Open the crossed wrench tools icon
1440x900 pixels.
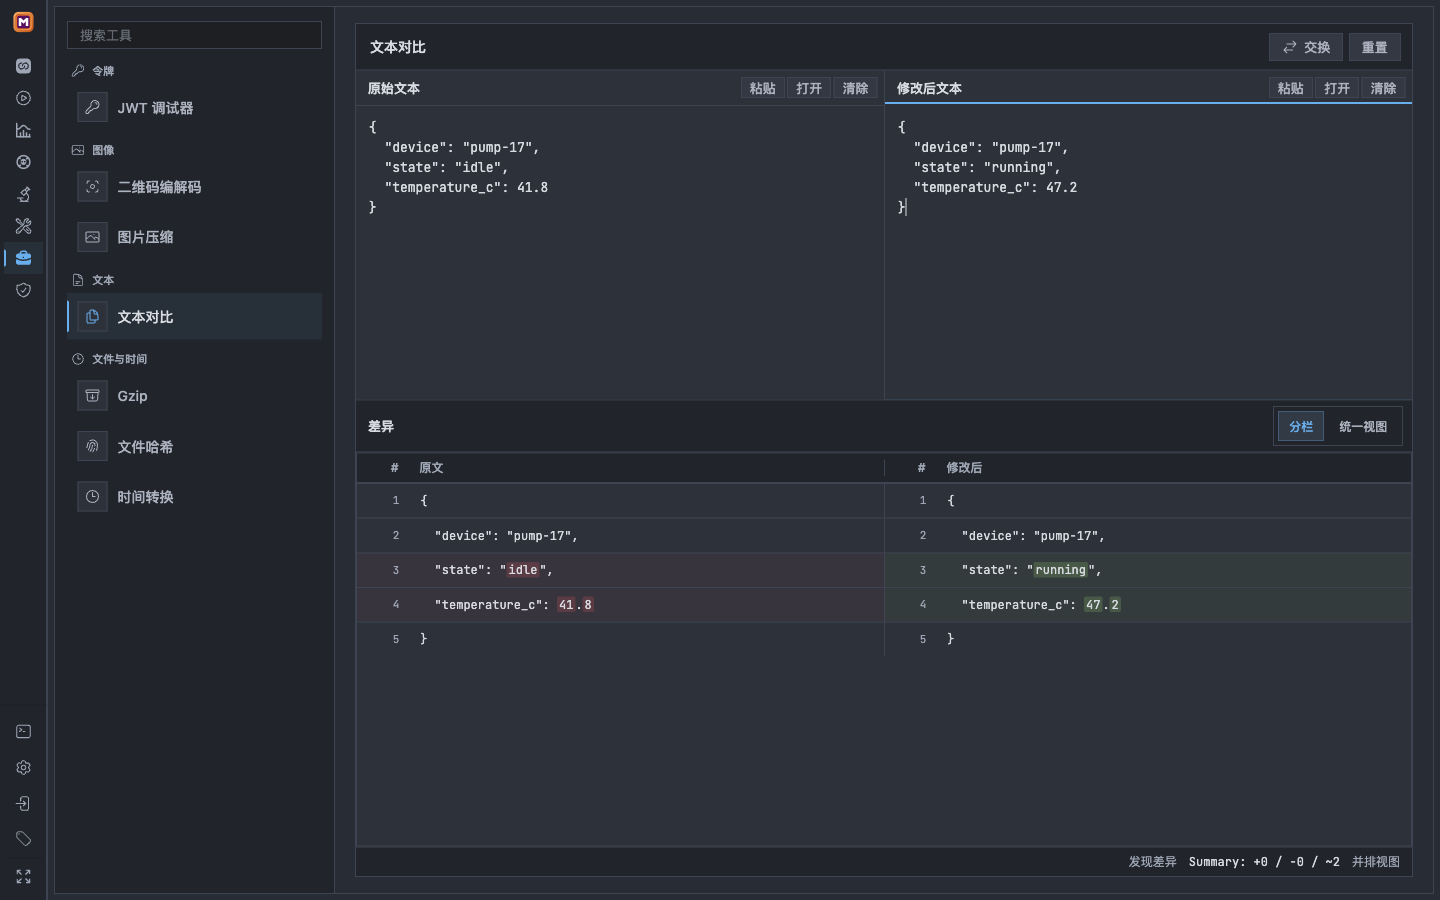coord(23,226)
